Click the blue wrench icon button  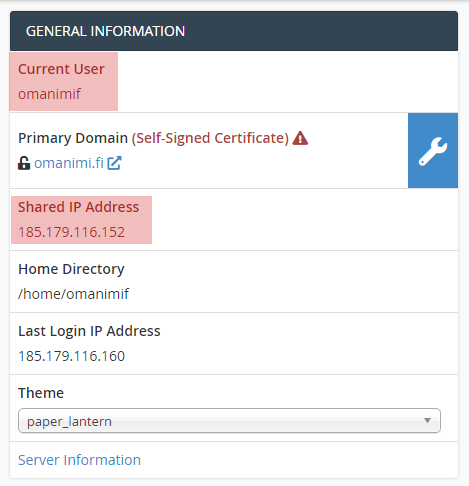[433, 150]
